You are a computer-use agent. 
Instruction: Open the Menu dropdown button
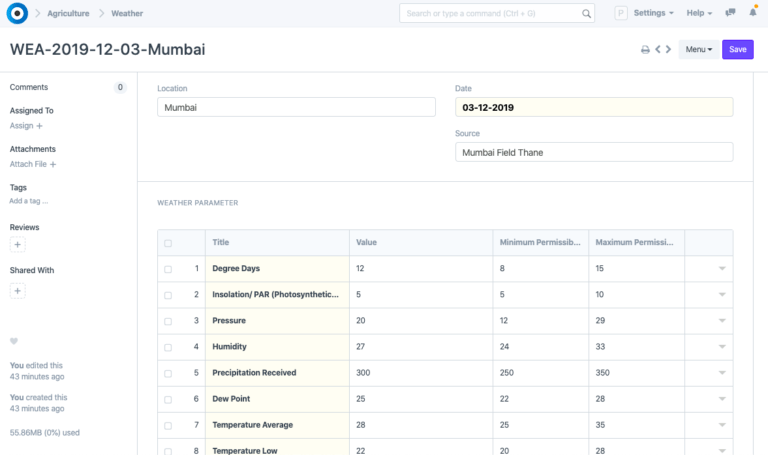tap(698, 50)
